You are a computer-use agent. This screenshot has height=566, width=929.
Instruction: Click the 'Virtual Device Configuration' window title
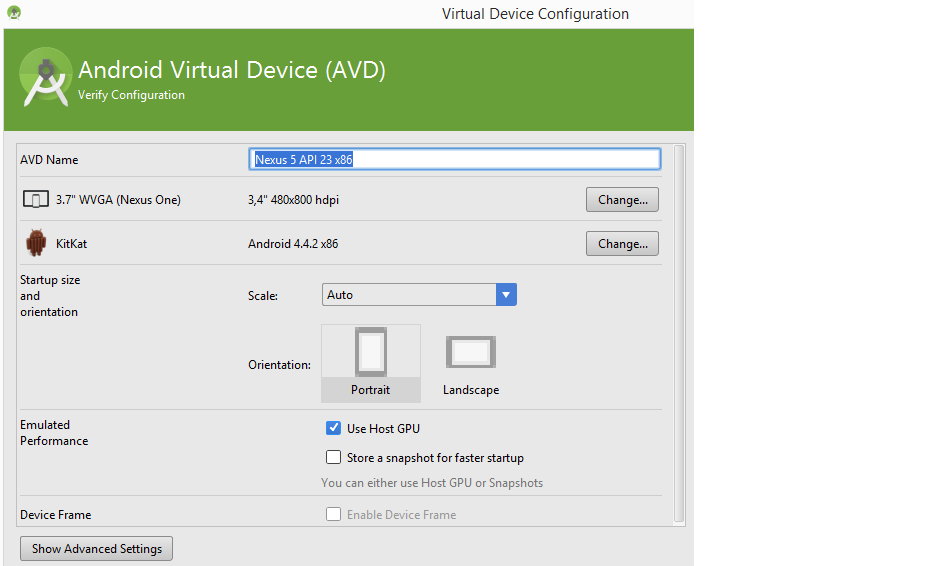(x=535, y=14)
